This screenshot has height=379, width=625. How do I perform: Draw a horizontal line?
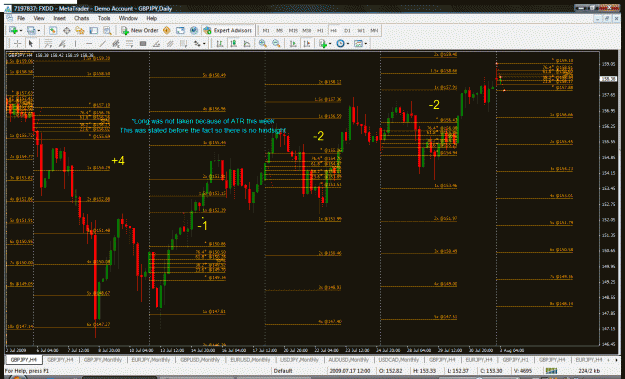tap(89, 44)
